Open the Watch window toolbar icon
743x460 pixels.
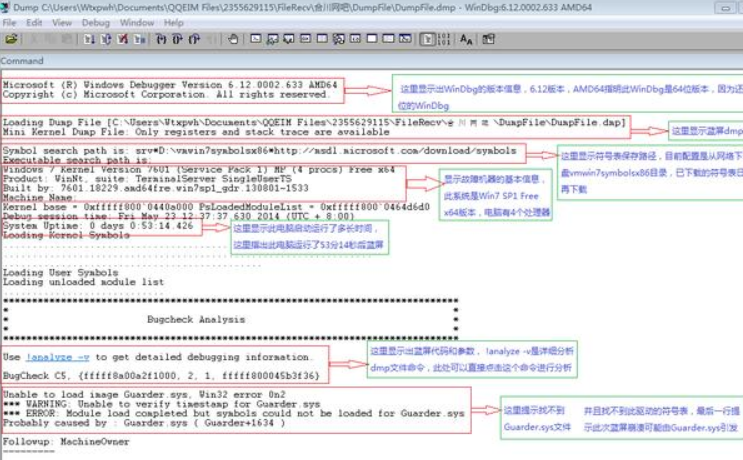tap(273, 40)
